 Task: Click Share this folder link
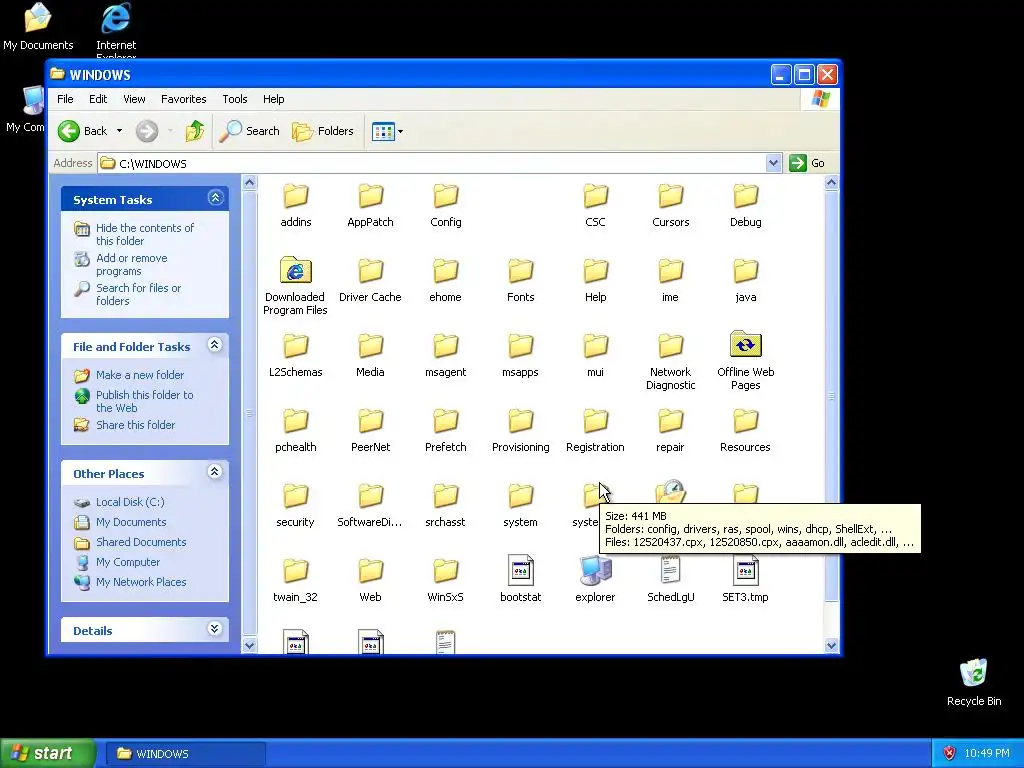(135, 425)
